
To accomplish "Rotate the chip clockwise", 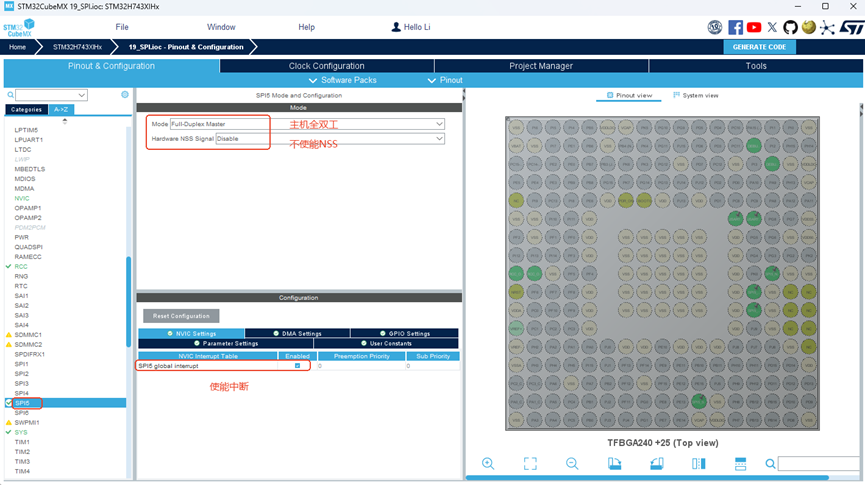I will [615, 463].
